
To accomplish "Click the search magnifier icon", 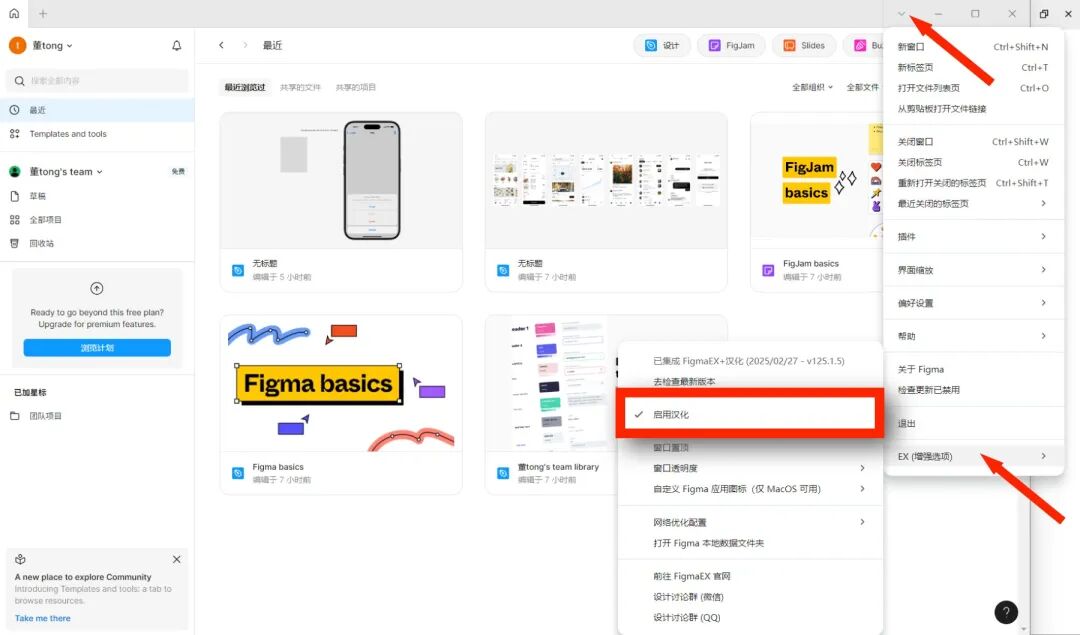I will (19, 81).
